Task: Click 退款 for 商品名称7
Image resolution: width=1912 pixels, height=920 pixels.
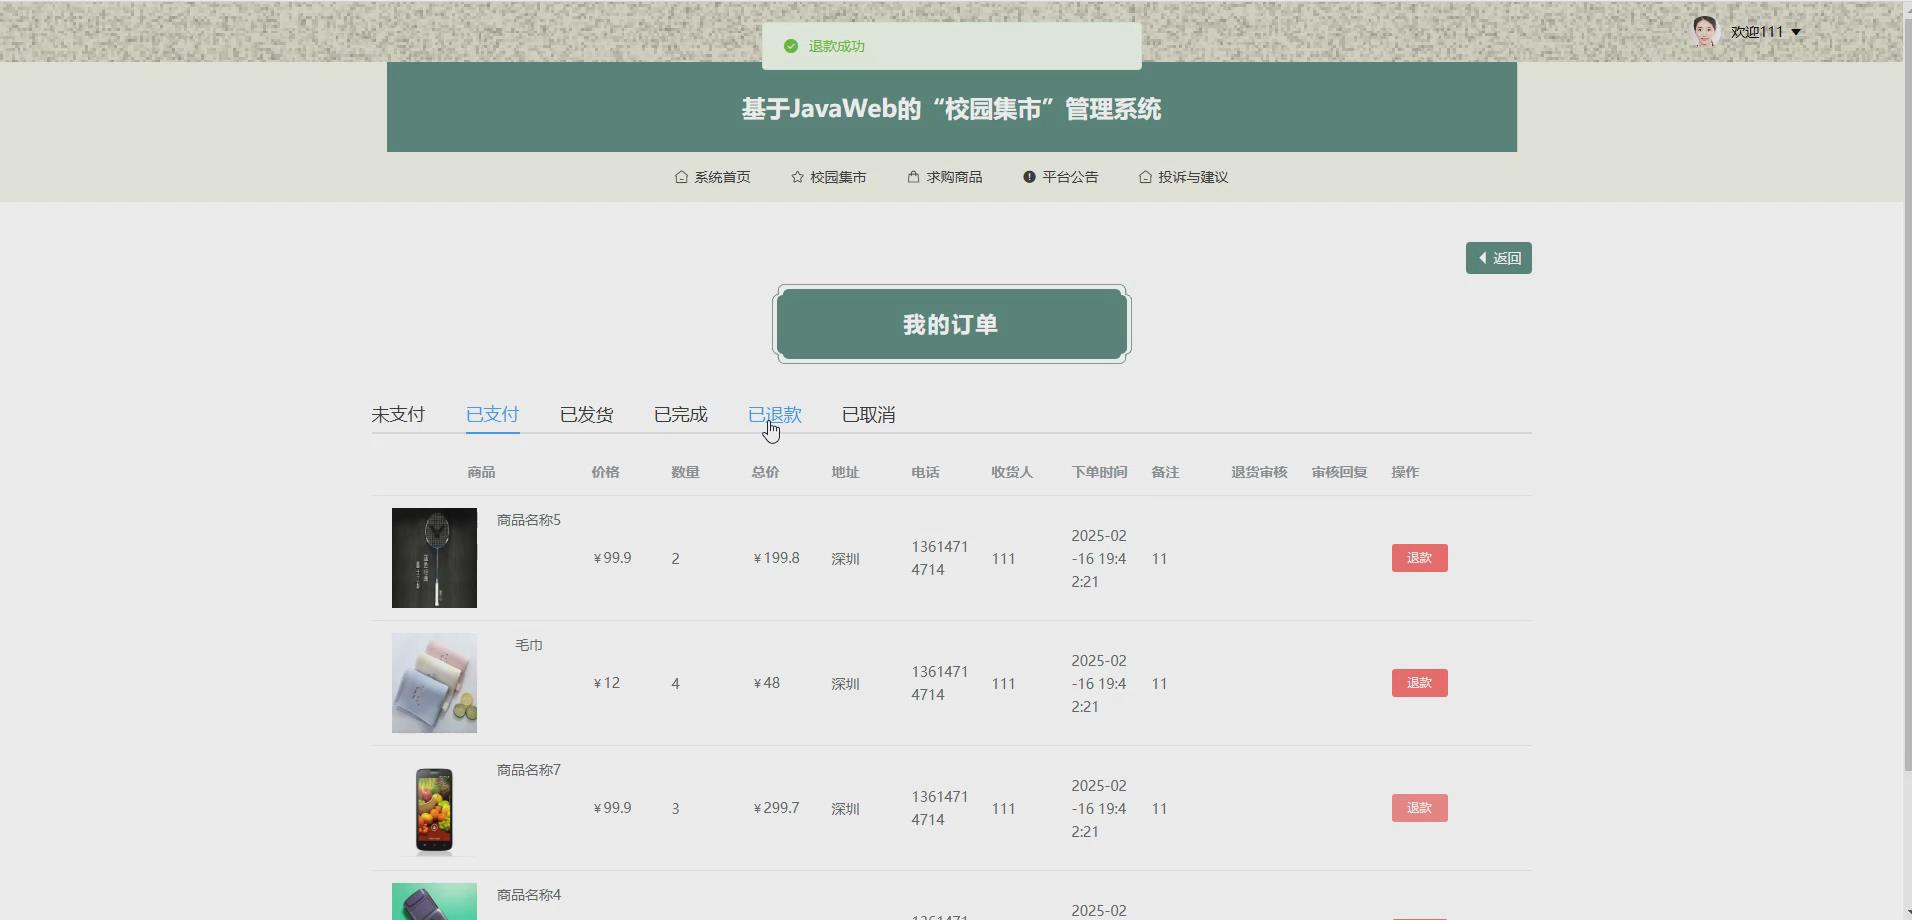Action: coord(1418,807)
